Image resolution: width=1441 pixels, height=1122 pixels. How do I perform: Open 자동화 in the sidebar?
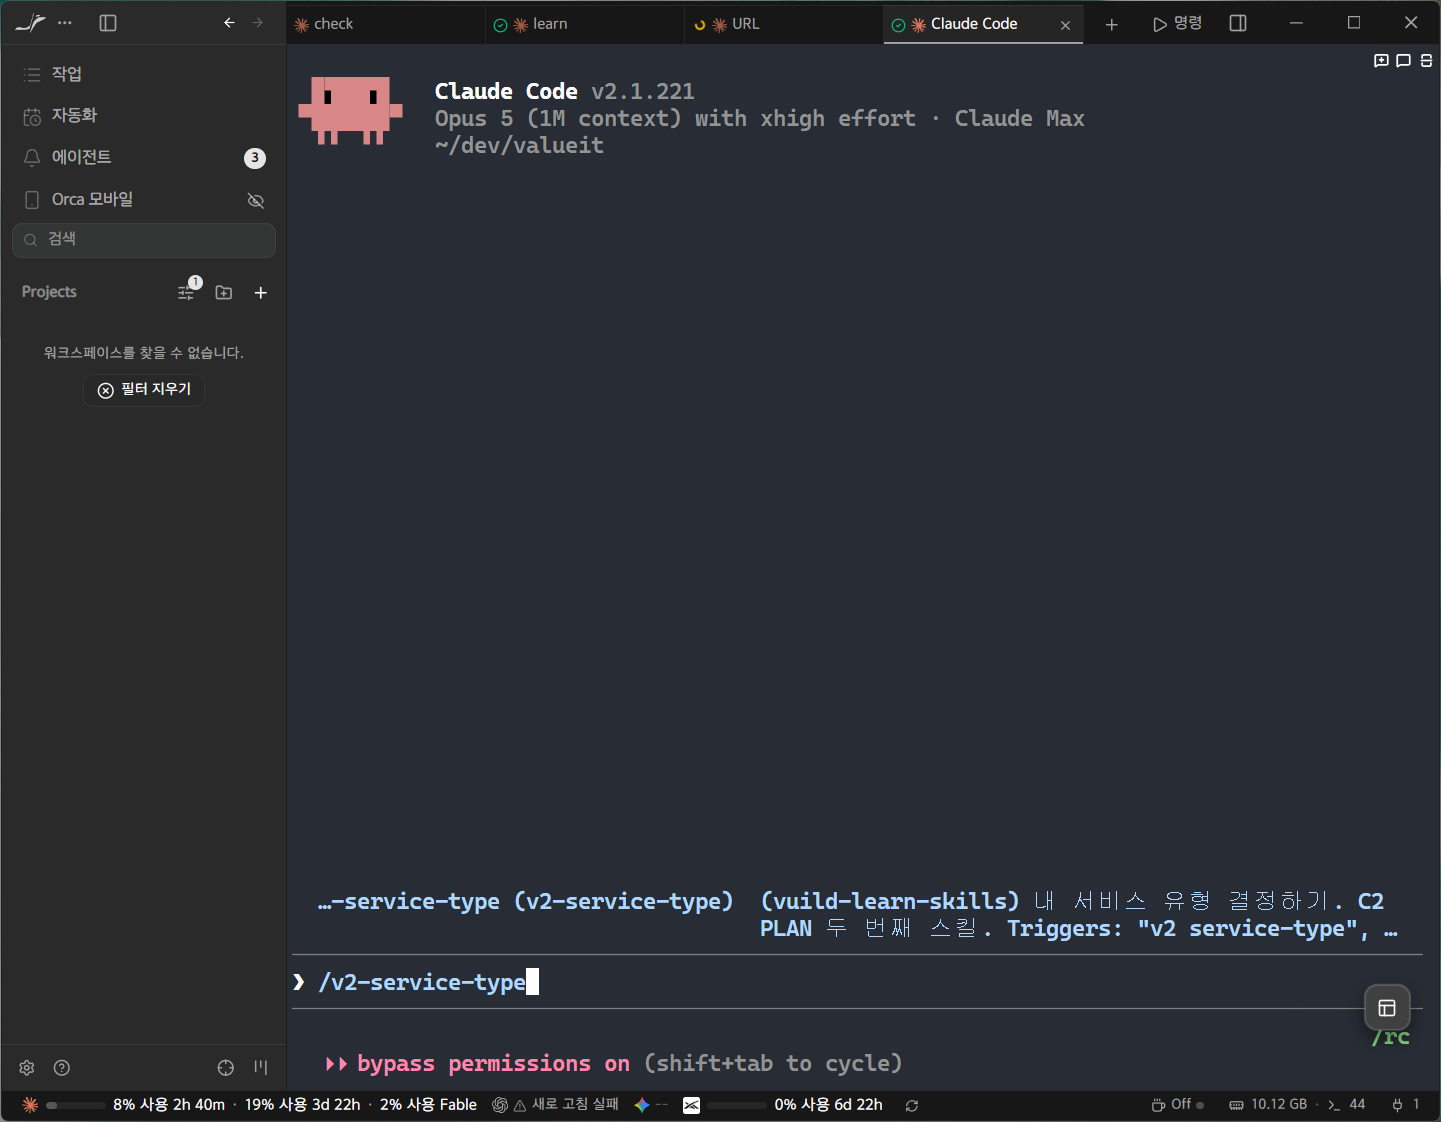point(144,116)
